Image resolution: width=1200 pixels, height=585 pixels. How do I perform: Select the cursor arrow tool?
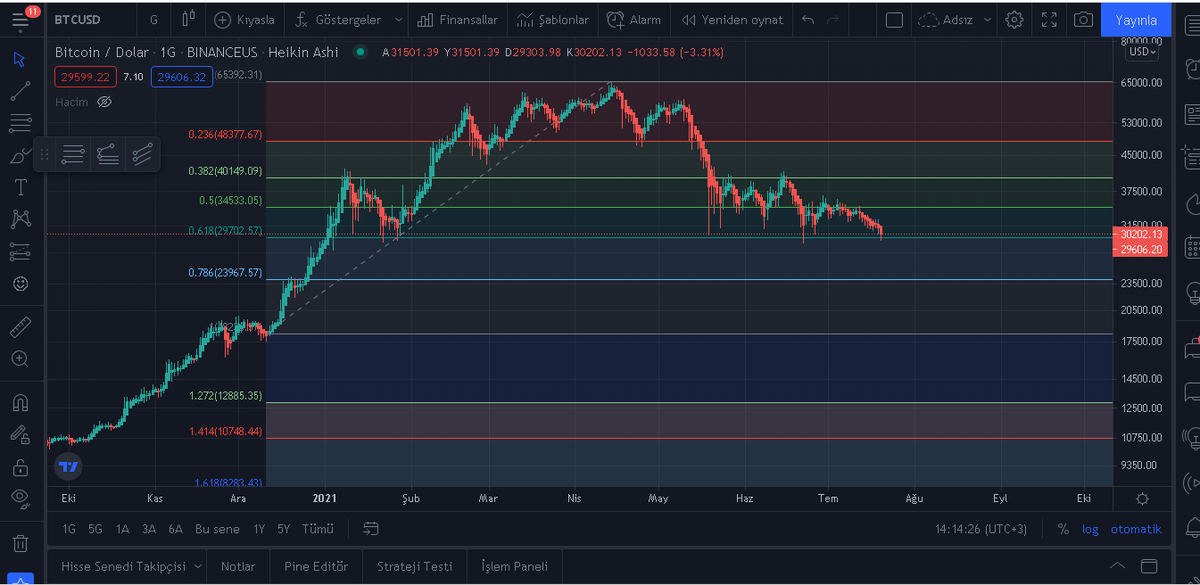pos(20,59)
